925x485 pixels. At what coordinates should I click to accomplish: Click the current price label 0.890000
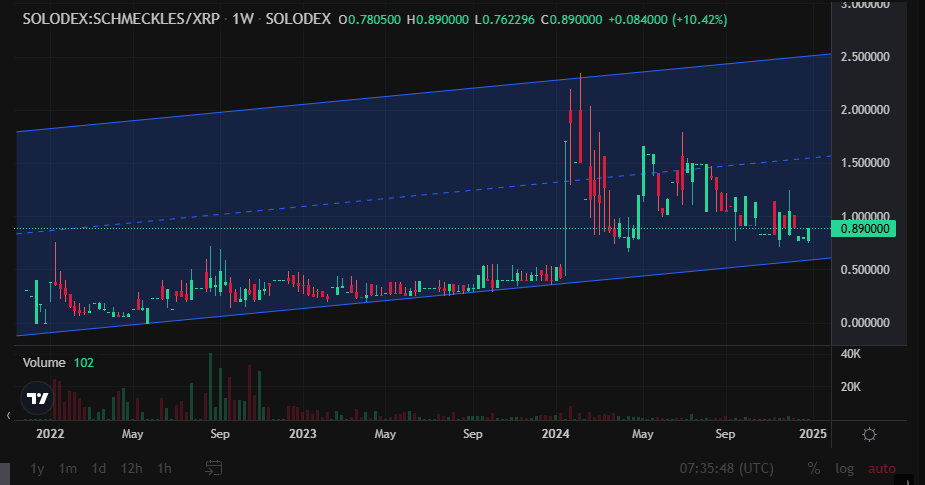[864, 229]
